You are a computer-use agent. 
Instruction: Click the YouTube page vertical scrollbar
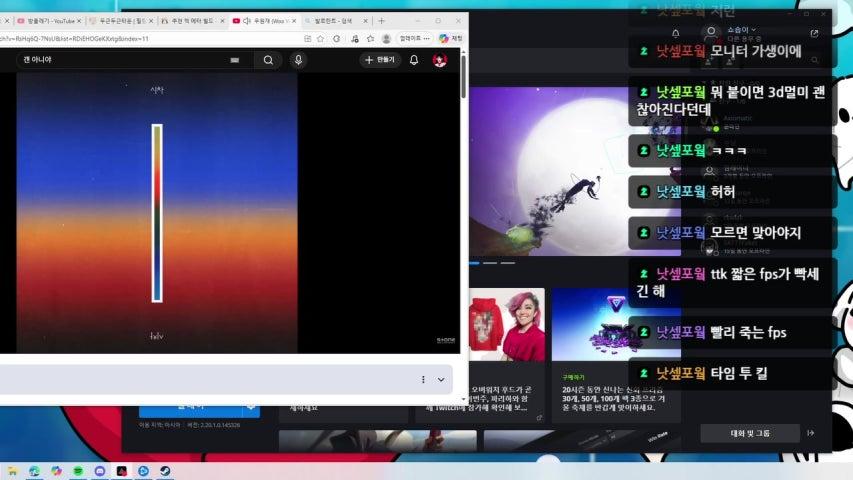click(x=463, y=80)
